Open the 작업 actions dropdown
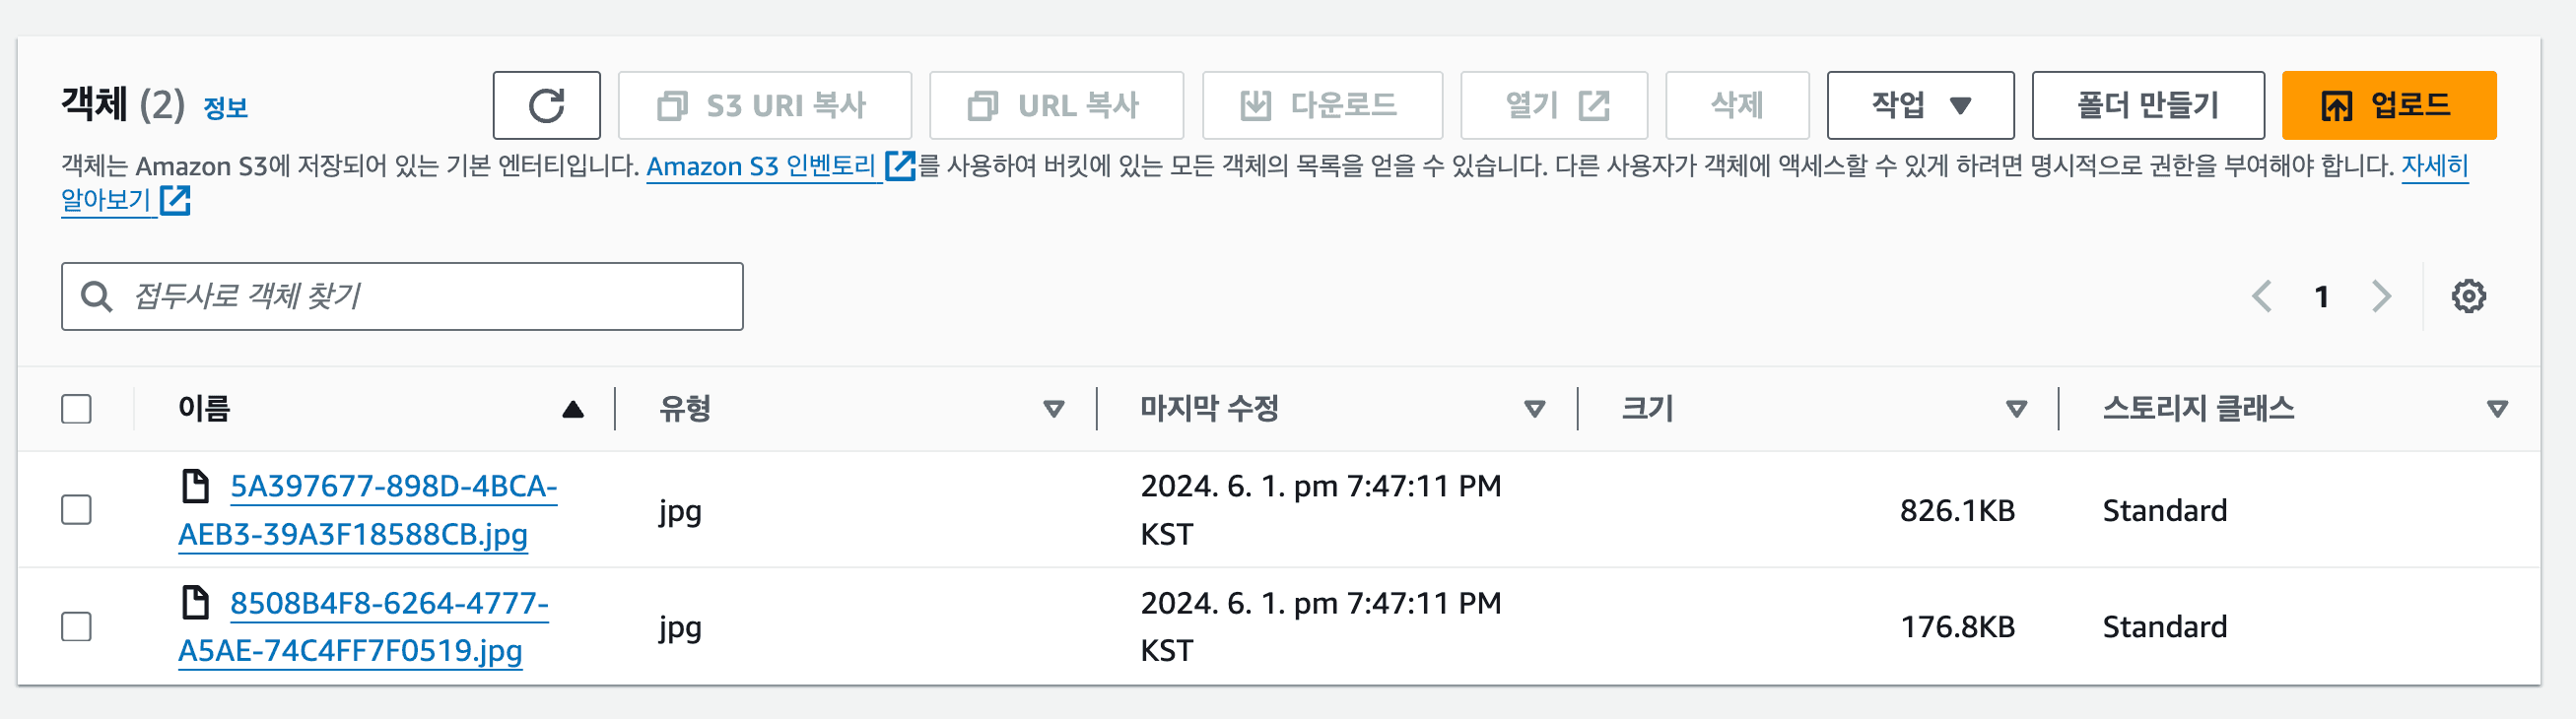The height and width of the screenshot is (719, 2576). click(1919, 105)
